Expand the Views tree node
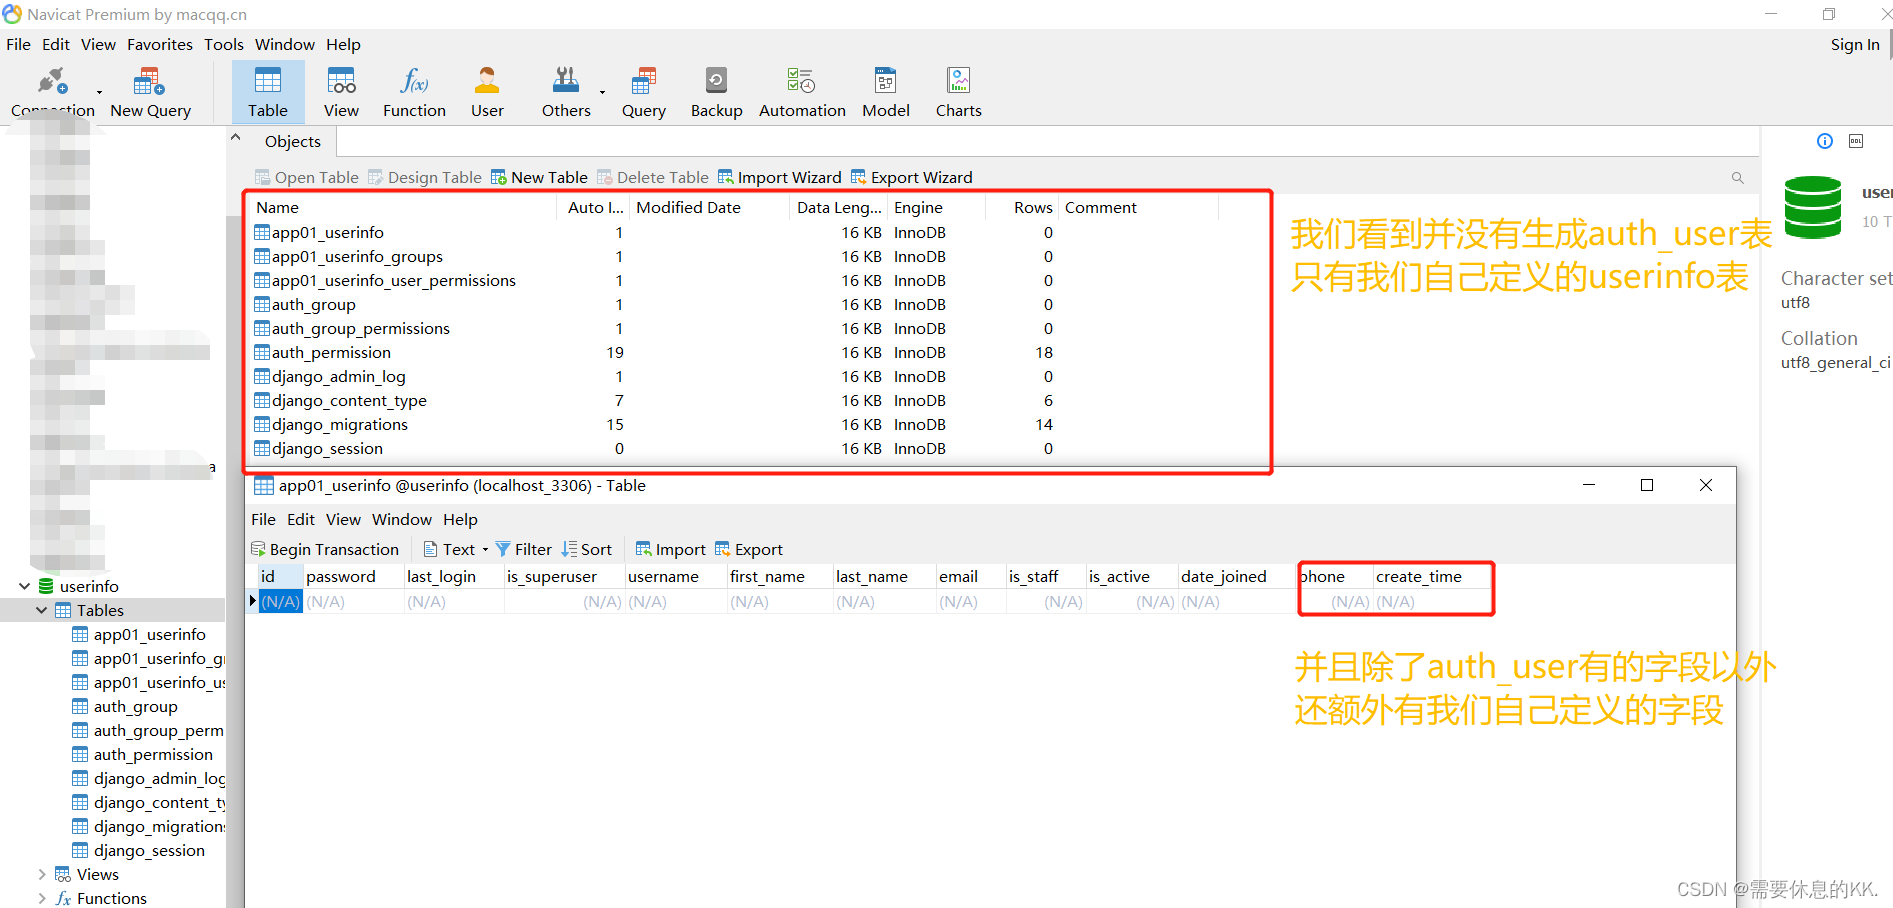 pyautogui.click(x=41, y=874)
